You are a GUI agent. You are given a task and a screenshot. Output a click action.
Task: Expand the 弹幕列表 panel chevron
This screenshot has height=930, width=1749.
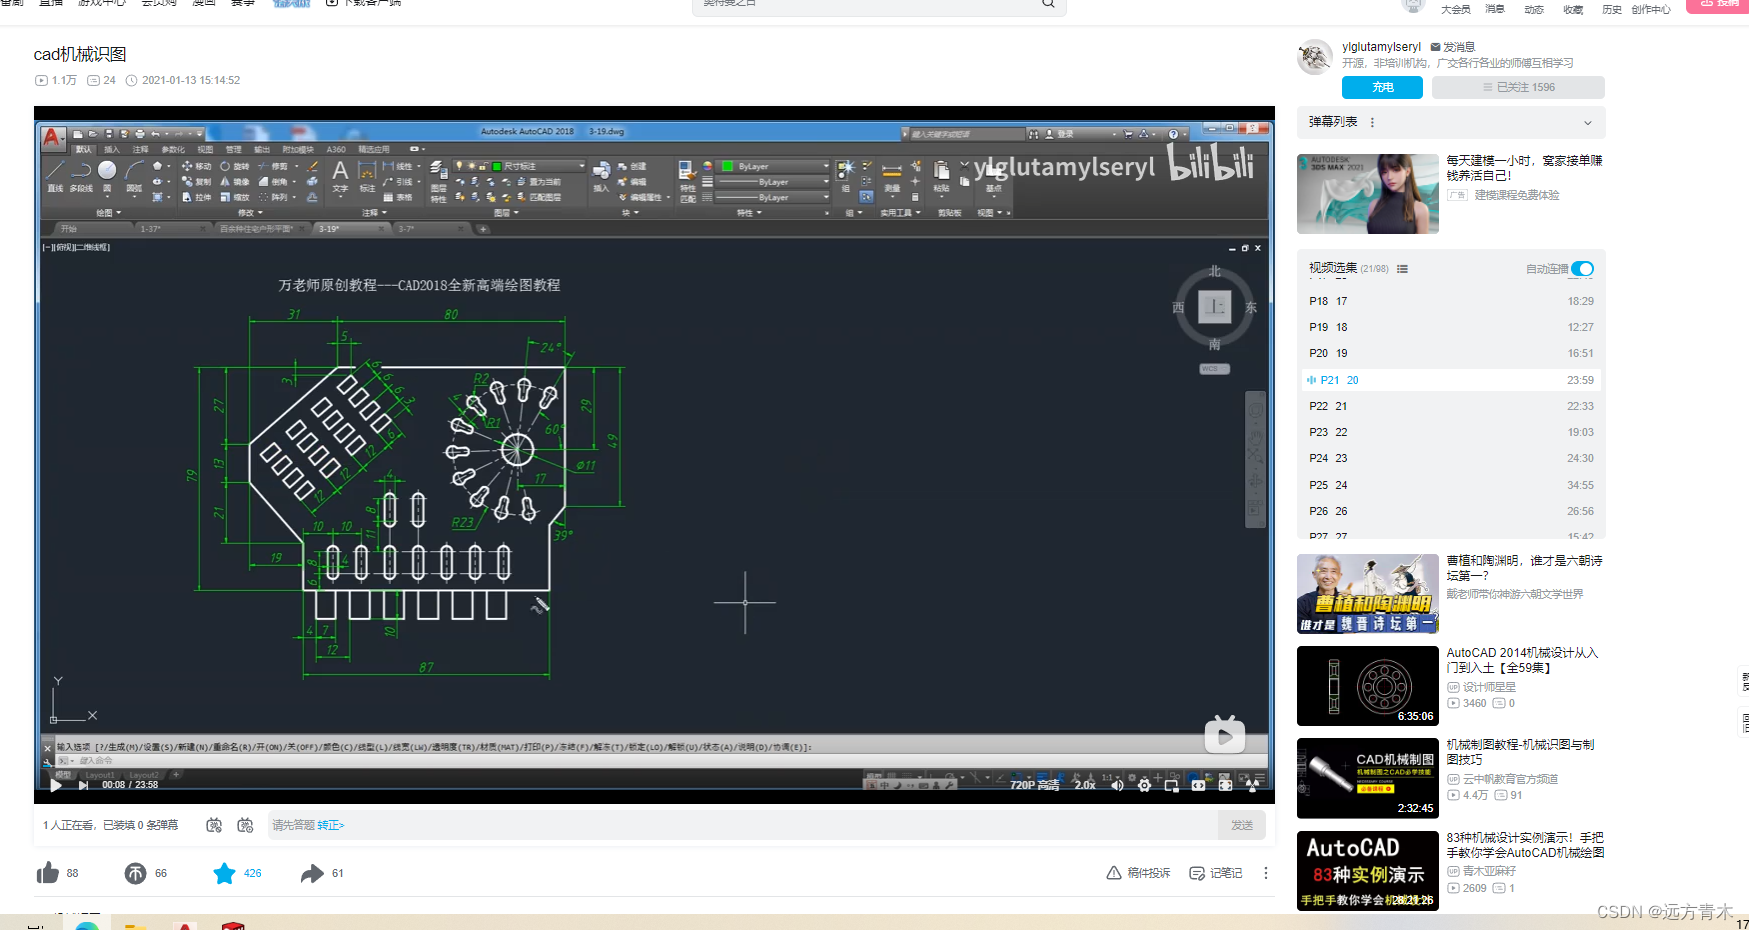[1587, 122]
